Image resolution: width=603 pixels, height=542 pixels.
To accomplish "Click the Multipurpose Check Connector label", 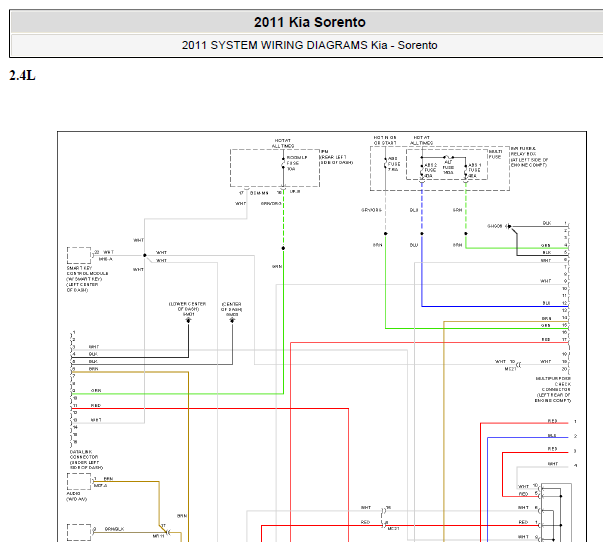I will pos(553,390).
